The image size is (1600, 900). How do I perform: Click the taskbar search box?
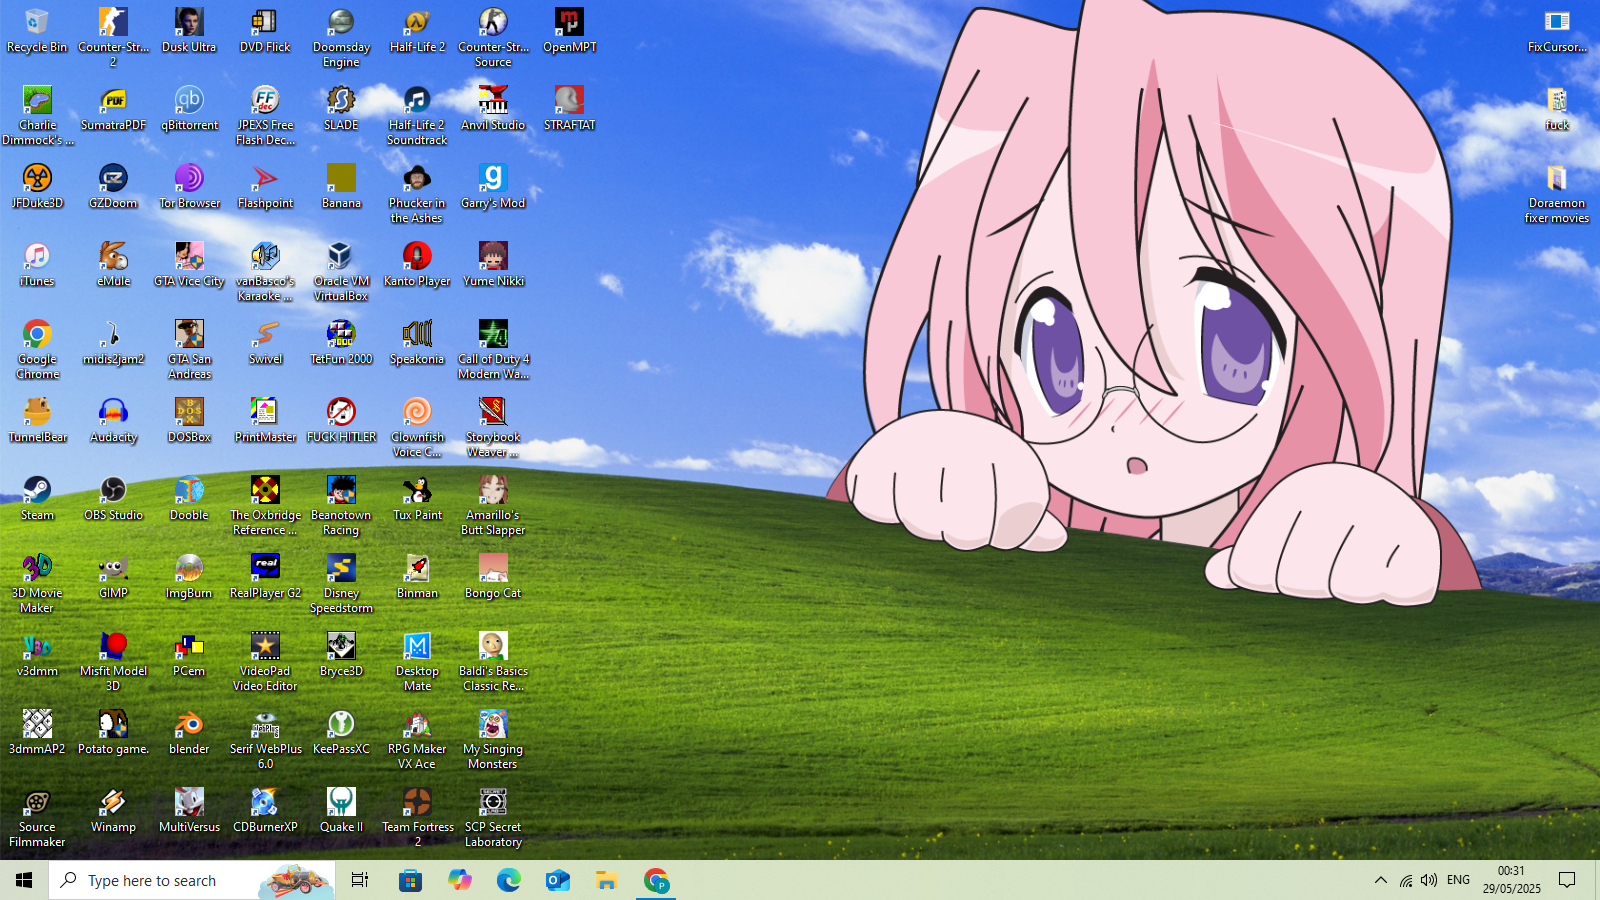click(x=192, y=880)
